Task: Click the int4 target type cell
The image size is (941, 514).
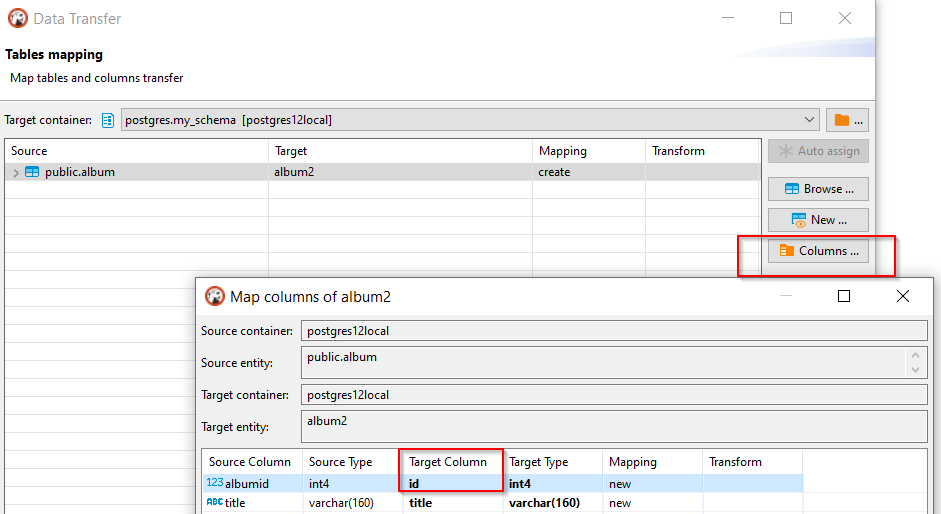Action: [x=553, y=483]
